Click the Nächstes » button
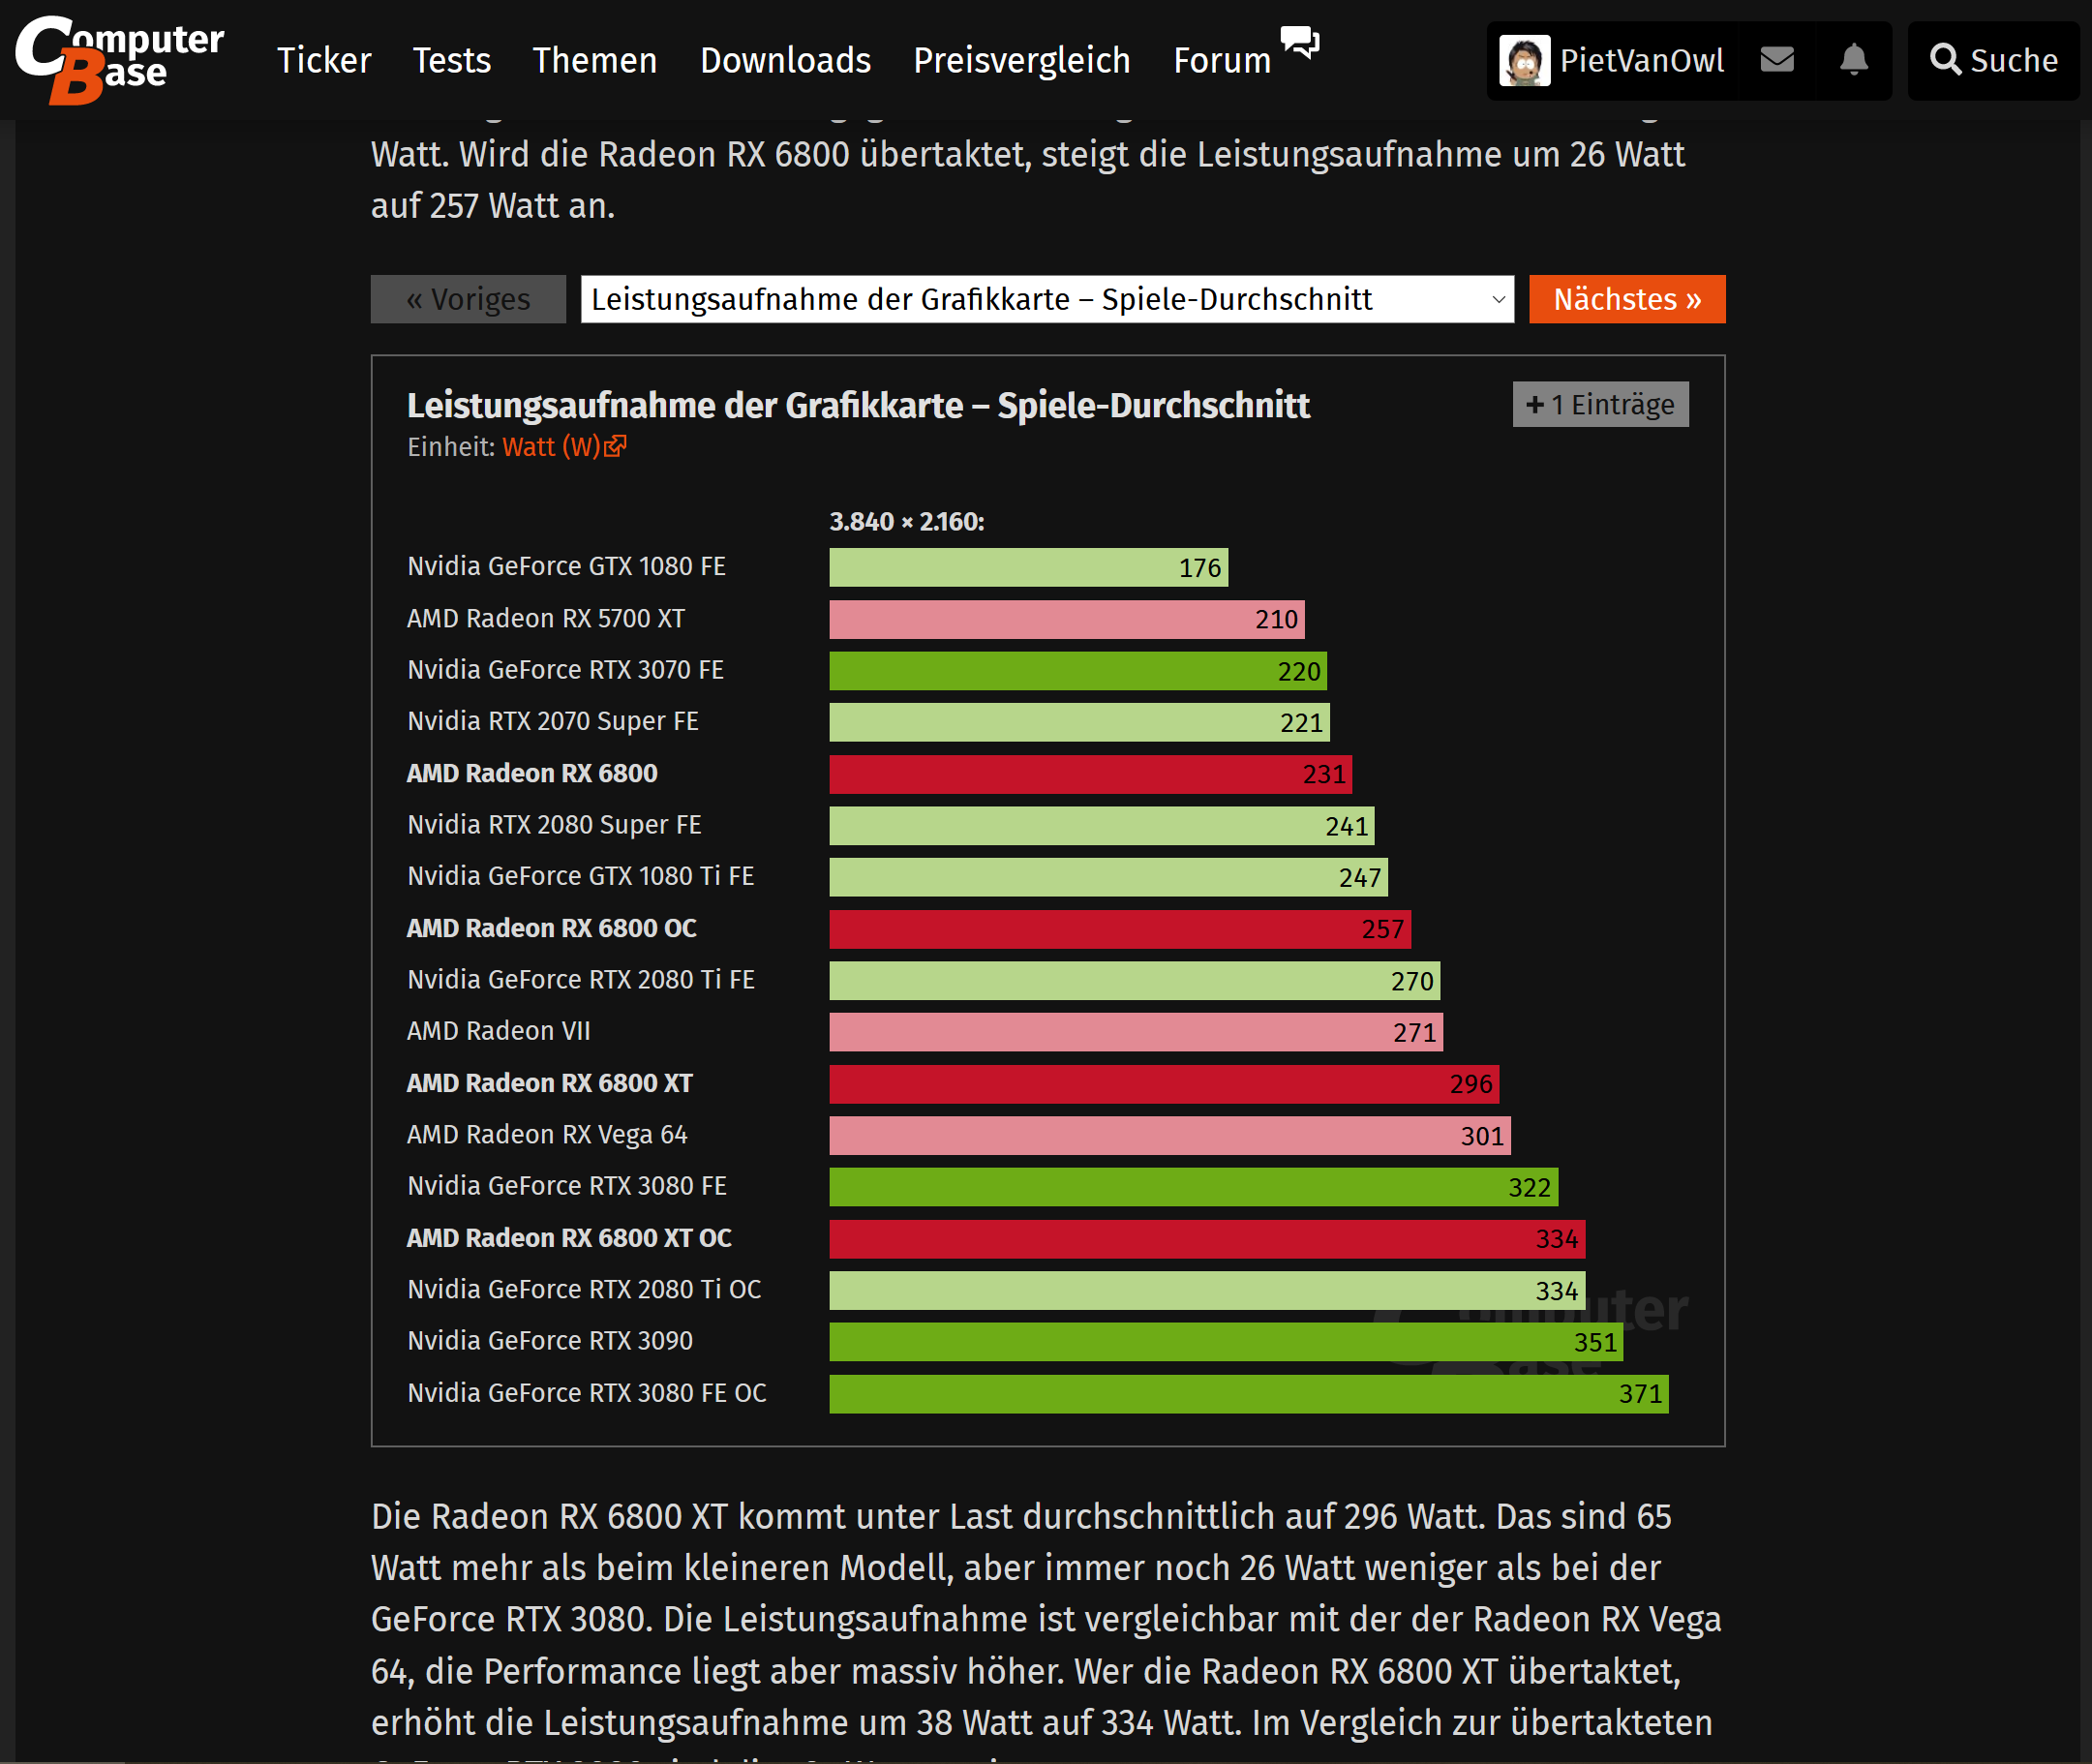The image size is (2092, 1764). click(x=1626, y=299)
